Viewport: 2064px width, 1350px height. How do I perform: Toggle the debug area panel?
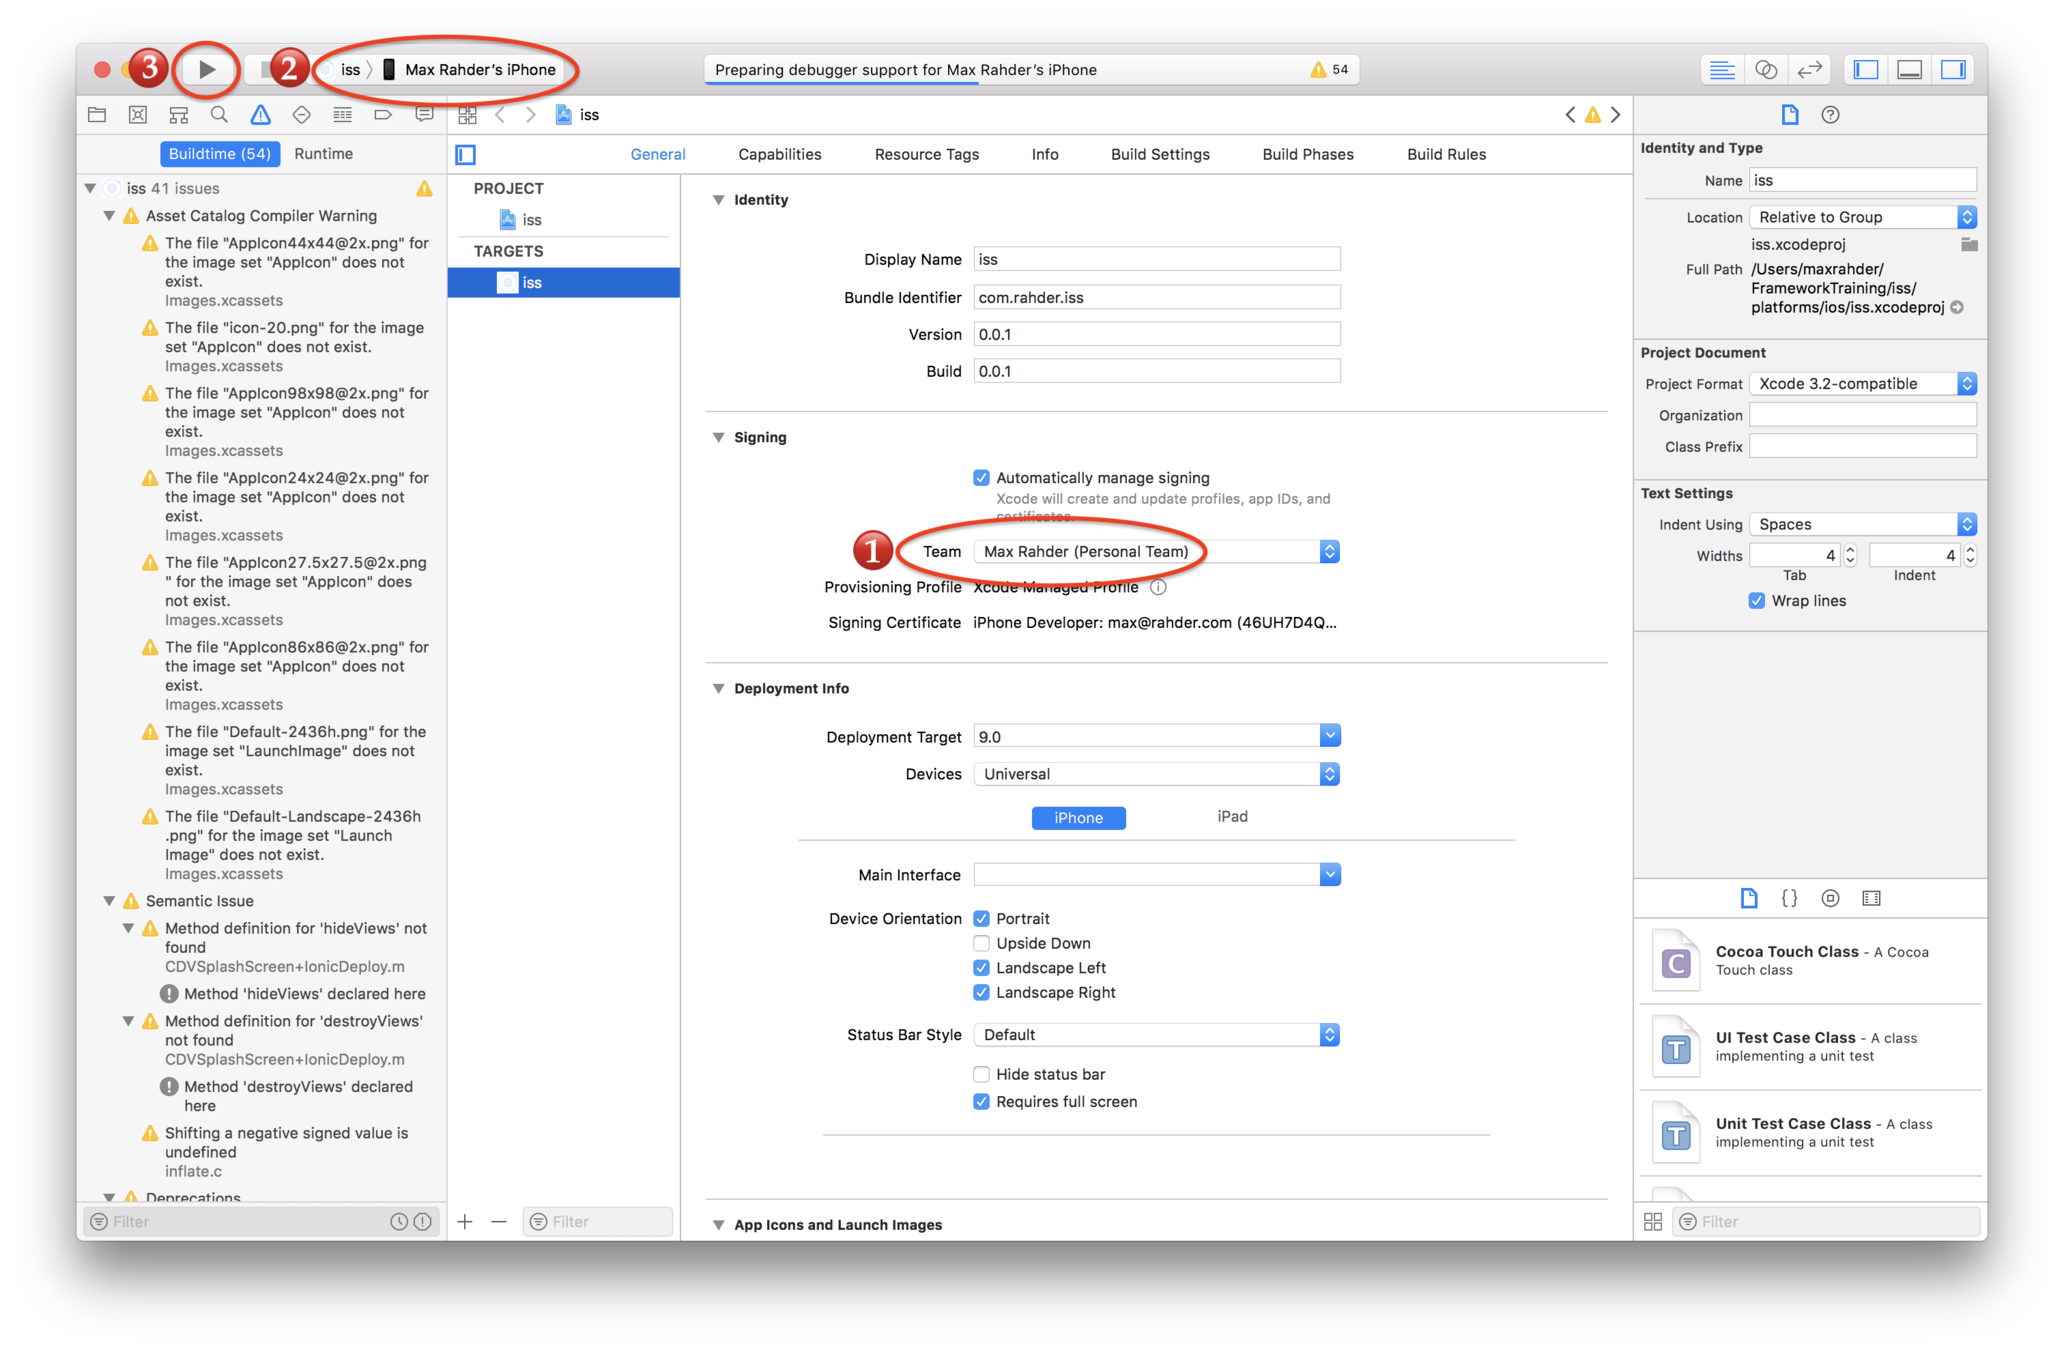coord(1909,69)
